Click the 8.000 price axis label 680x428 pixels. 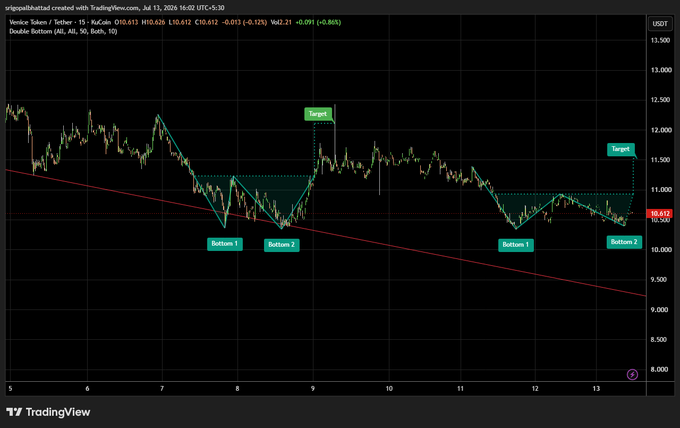tap(660, 369)
